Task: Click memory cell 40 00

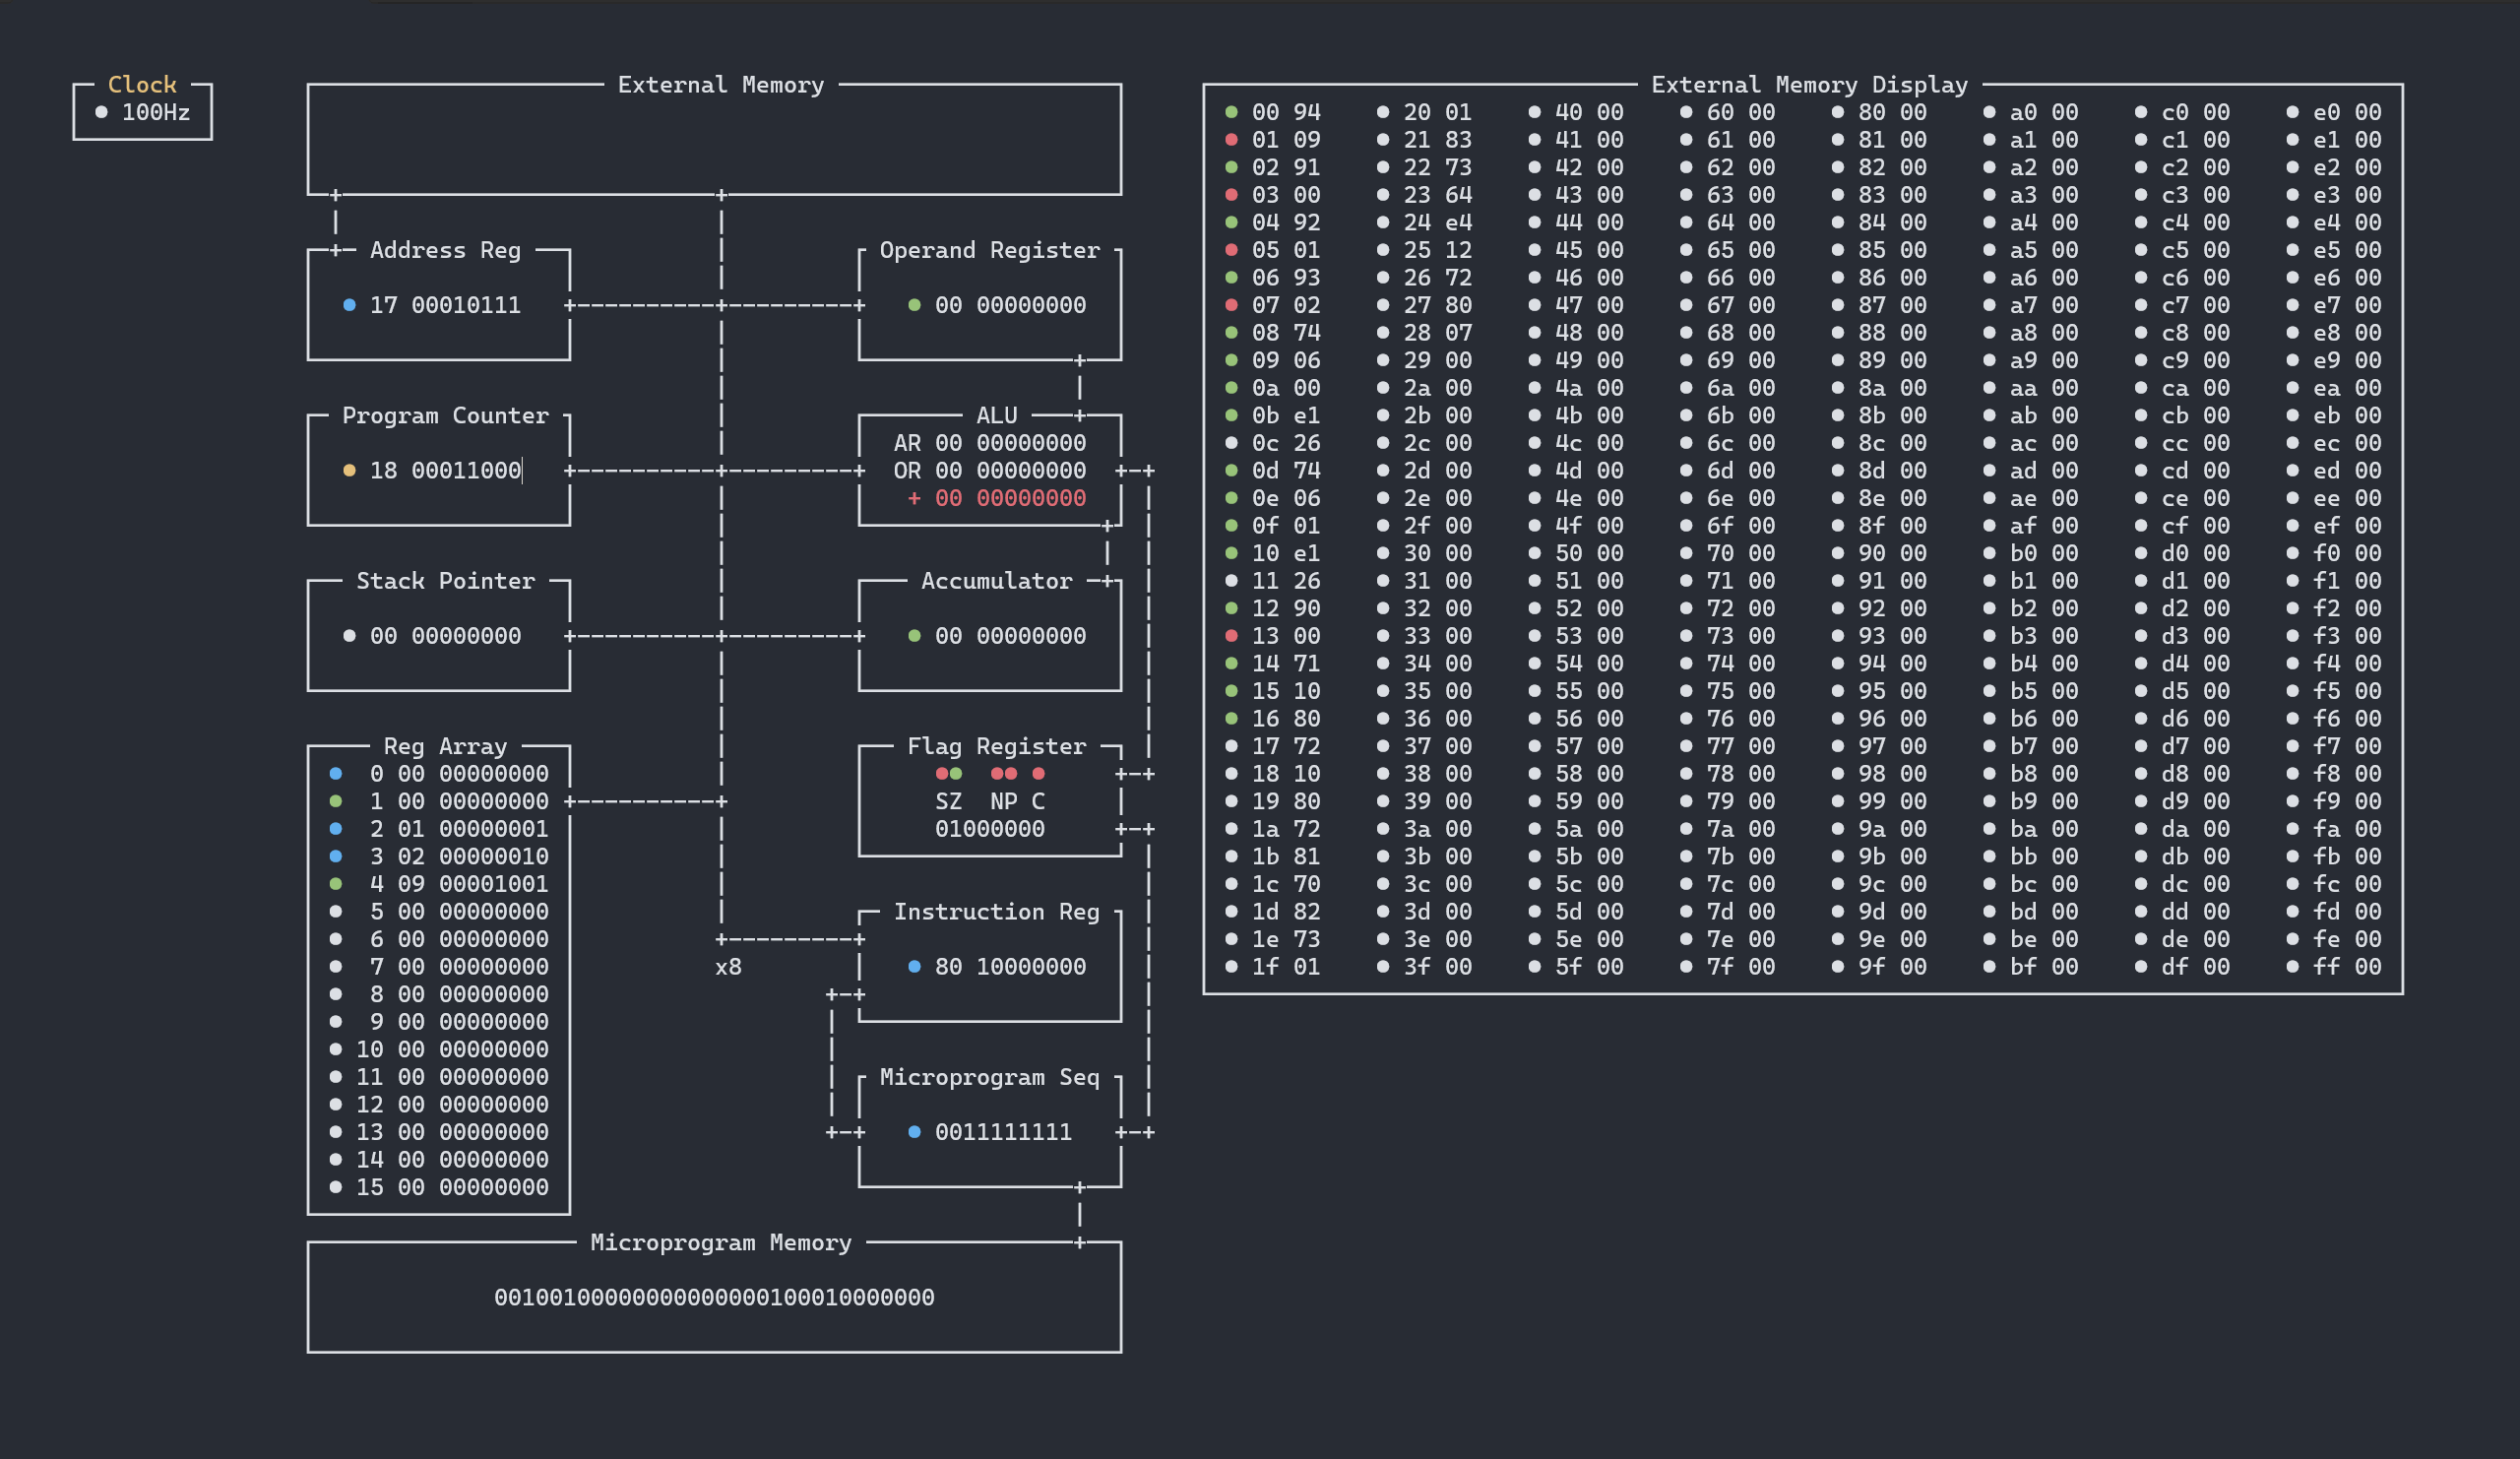Action: 1589,112
